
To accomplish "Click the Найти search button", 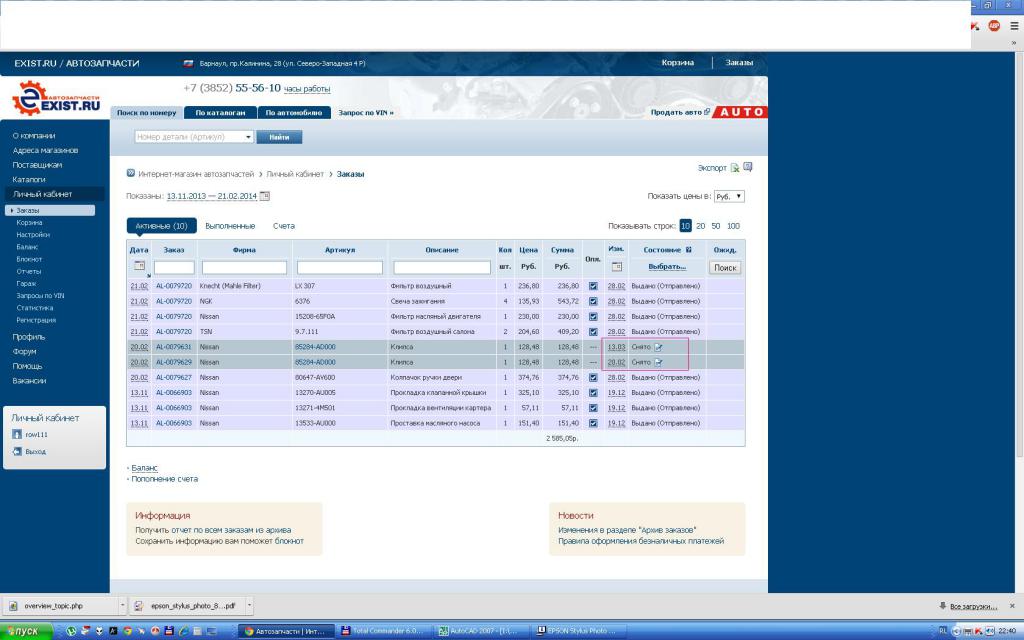I will (x=279, y=137).
